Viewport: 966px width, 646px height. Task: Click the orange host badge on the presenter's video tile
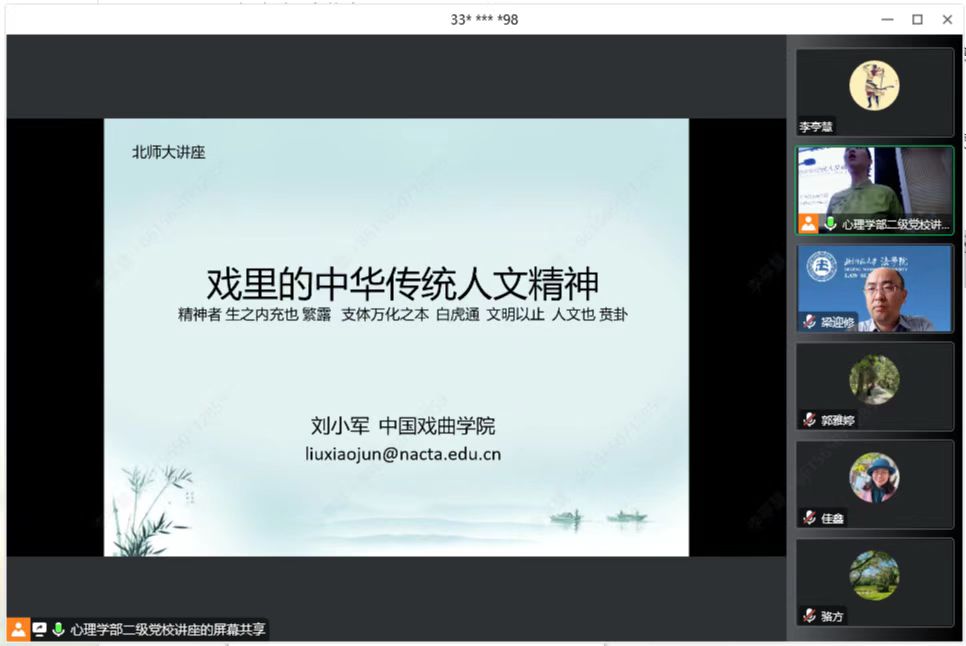coord(808,223)
